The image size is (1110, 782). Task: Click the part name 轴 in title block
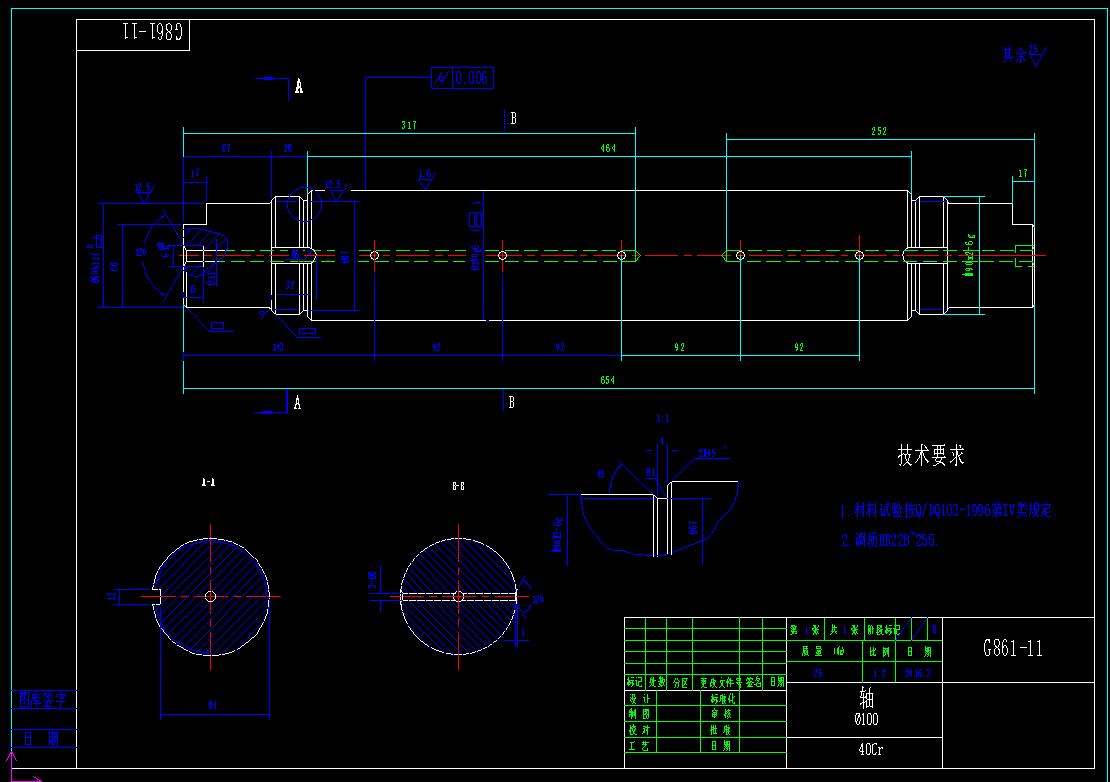click(x=866, y=698)
